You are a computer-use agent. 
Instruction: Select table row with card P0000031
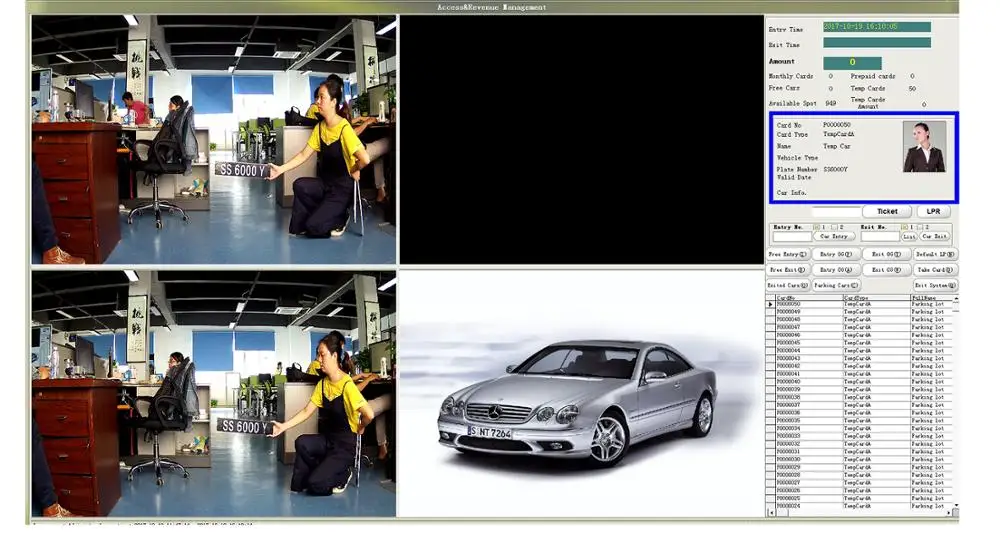pyautogui.click(x=860, y=452)
